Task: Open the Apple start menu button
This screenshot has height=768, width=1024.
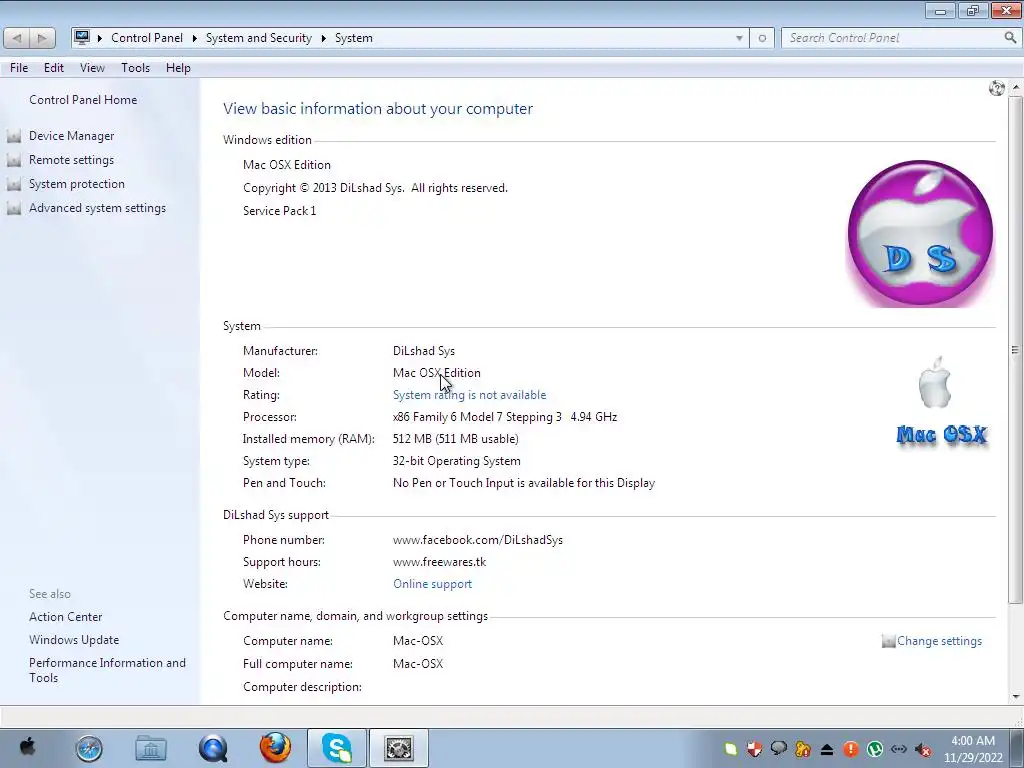Action: coord(27,748)
